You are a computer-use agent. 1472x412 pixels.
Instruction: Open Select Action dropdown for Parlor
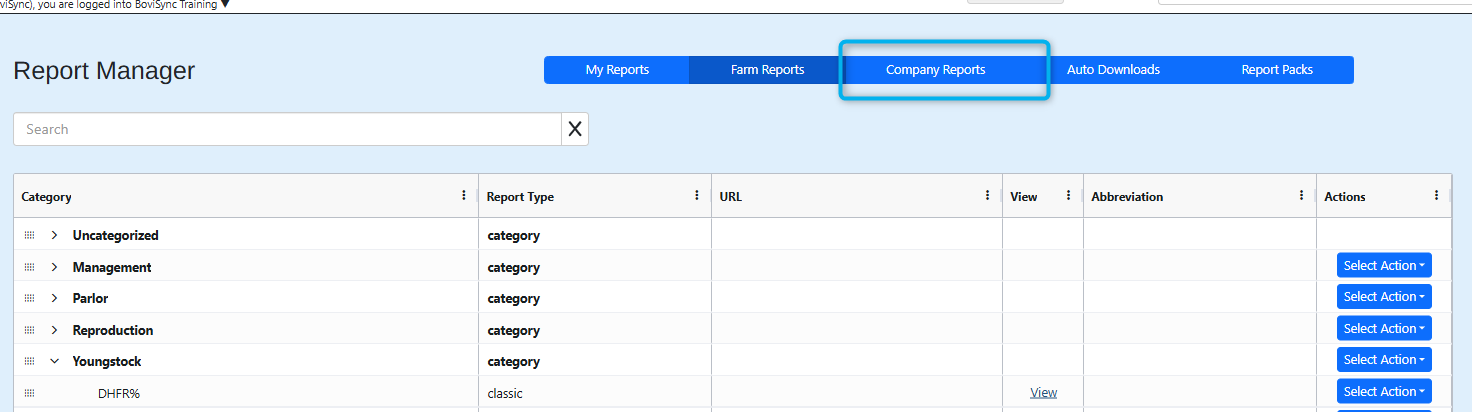tap(1384, 297)
